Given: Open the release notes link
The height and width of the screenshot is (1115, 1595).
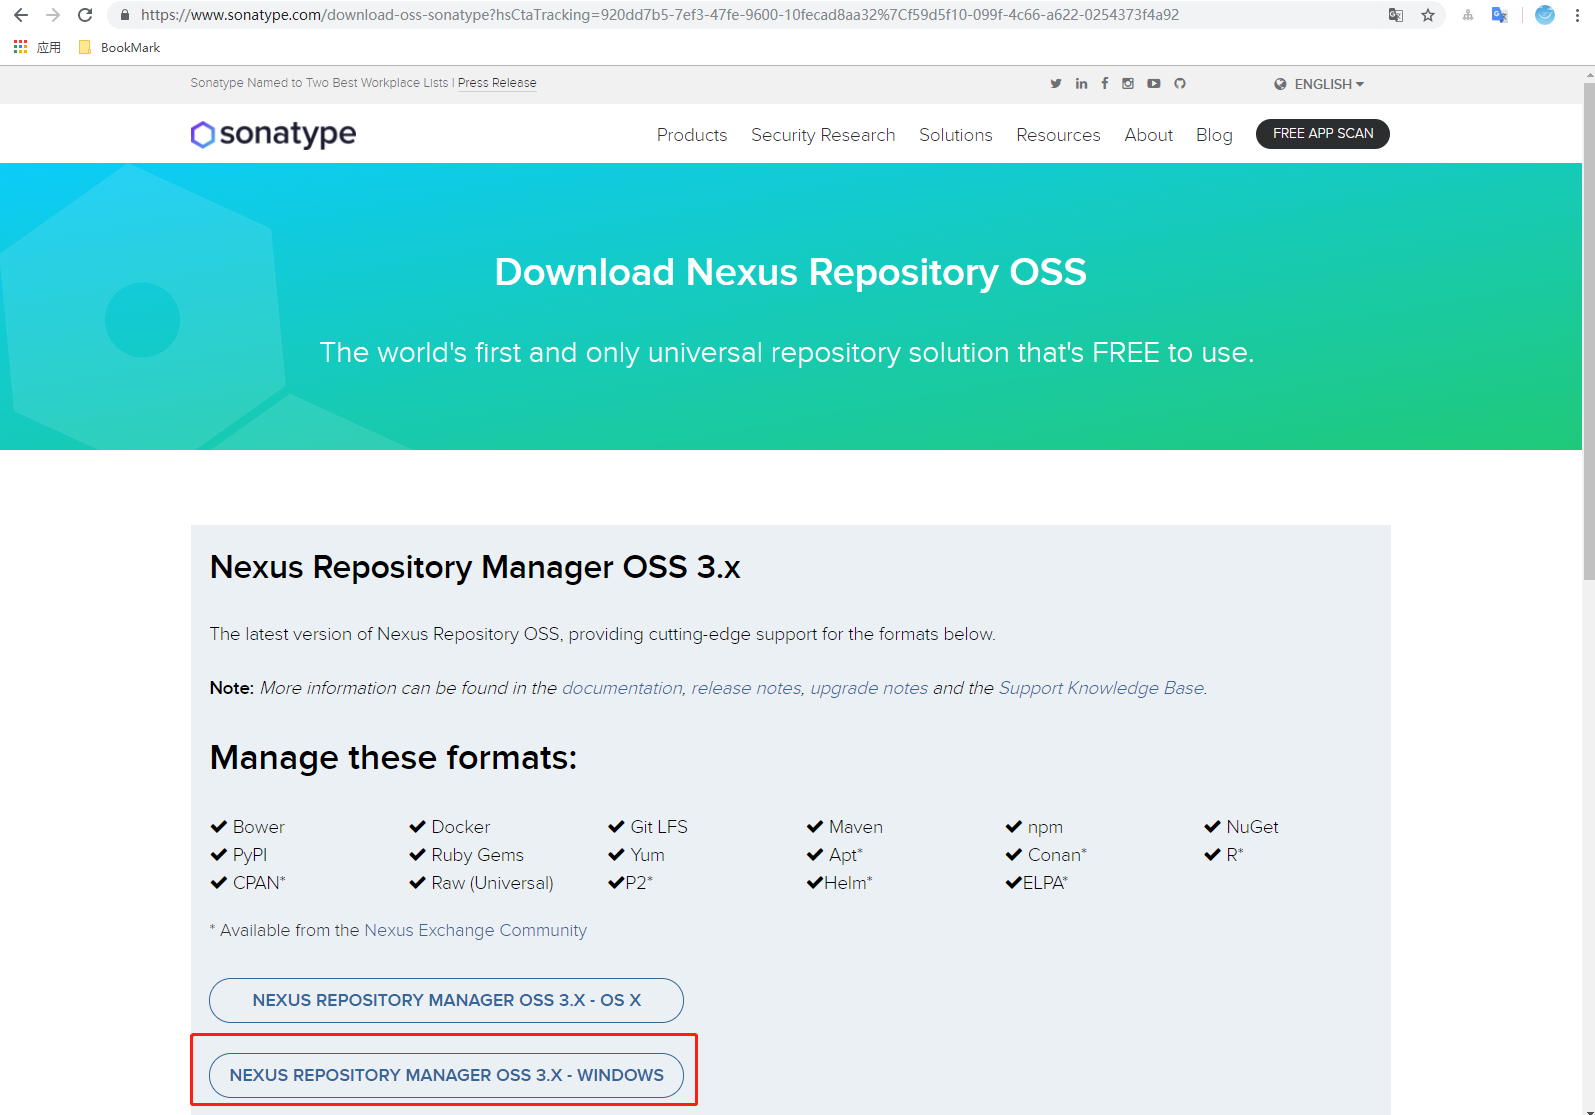Looking at the screenshot, I should tap(746, 688).
